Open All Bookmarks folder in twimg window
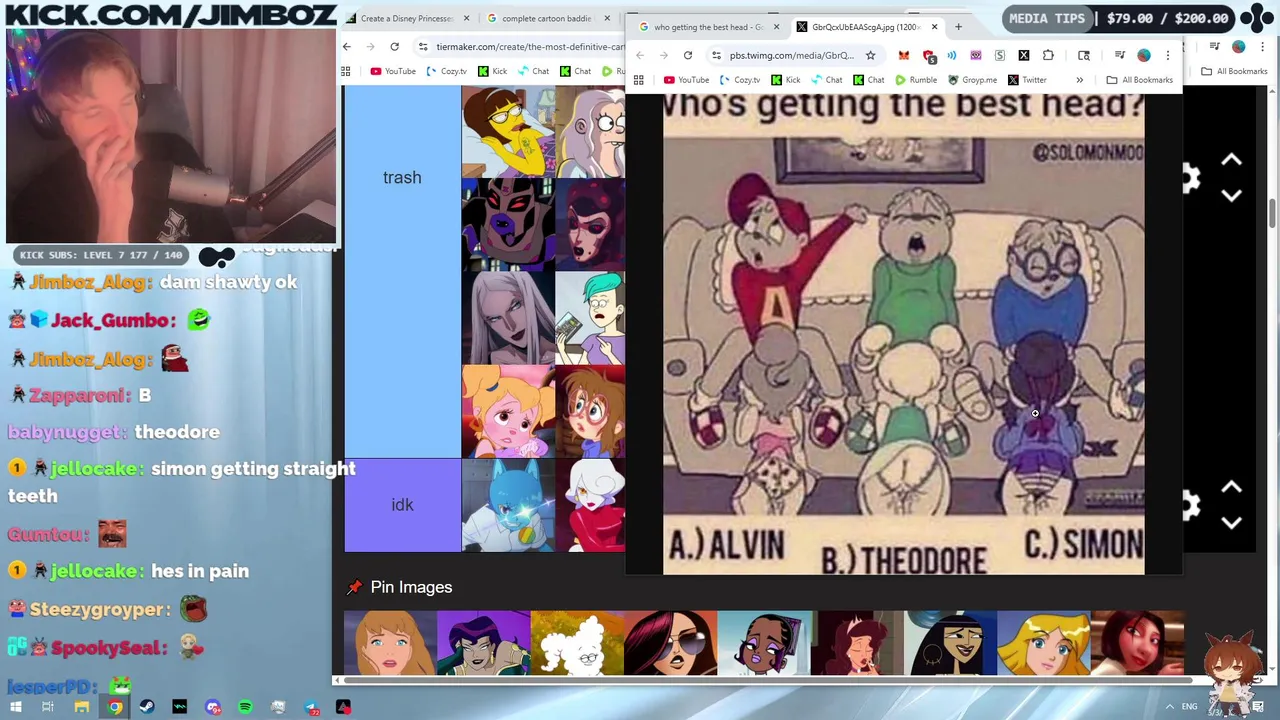 coord(1139,80)
